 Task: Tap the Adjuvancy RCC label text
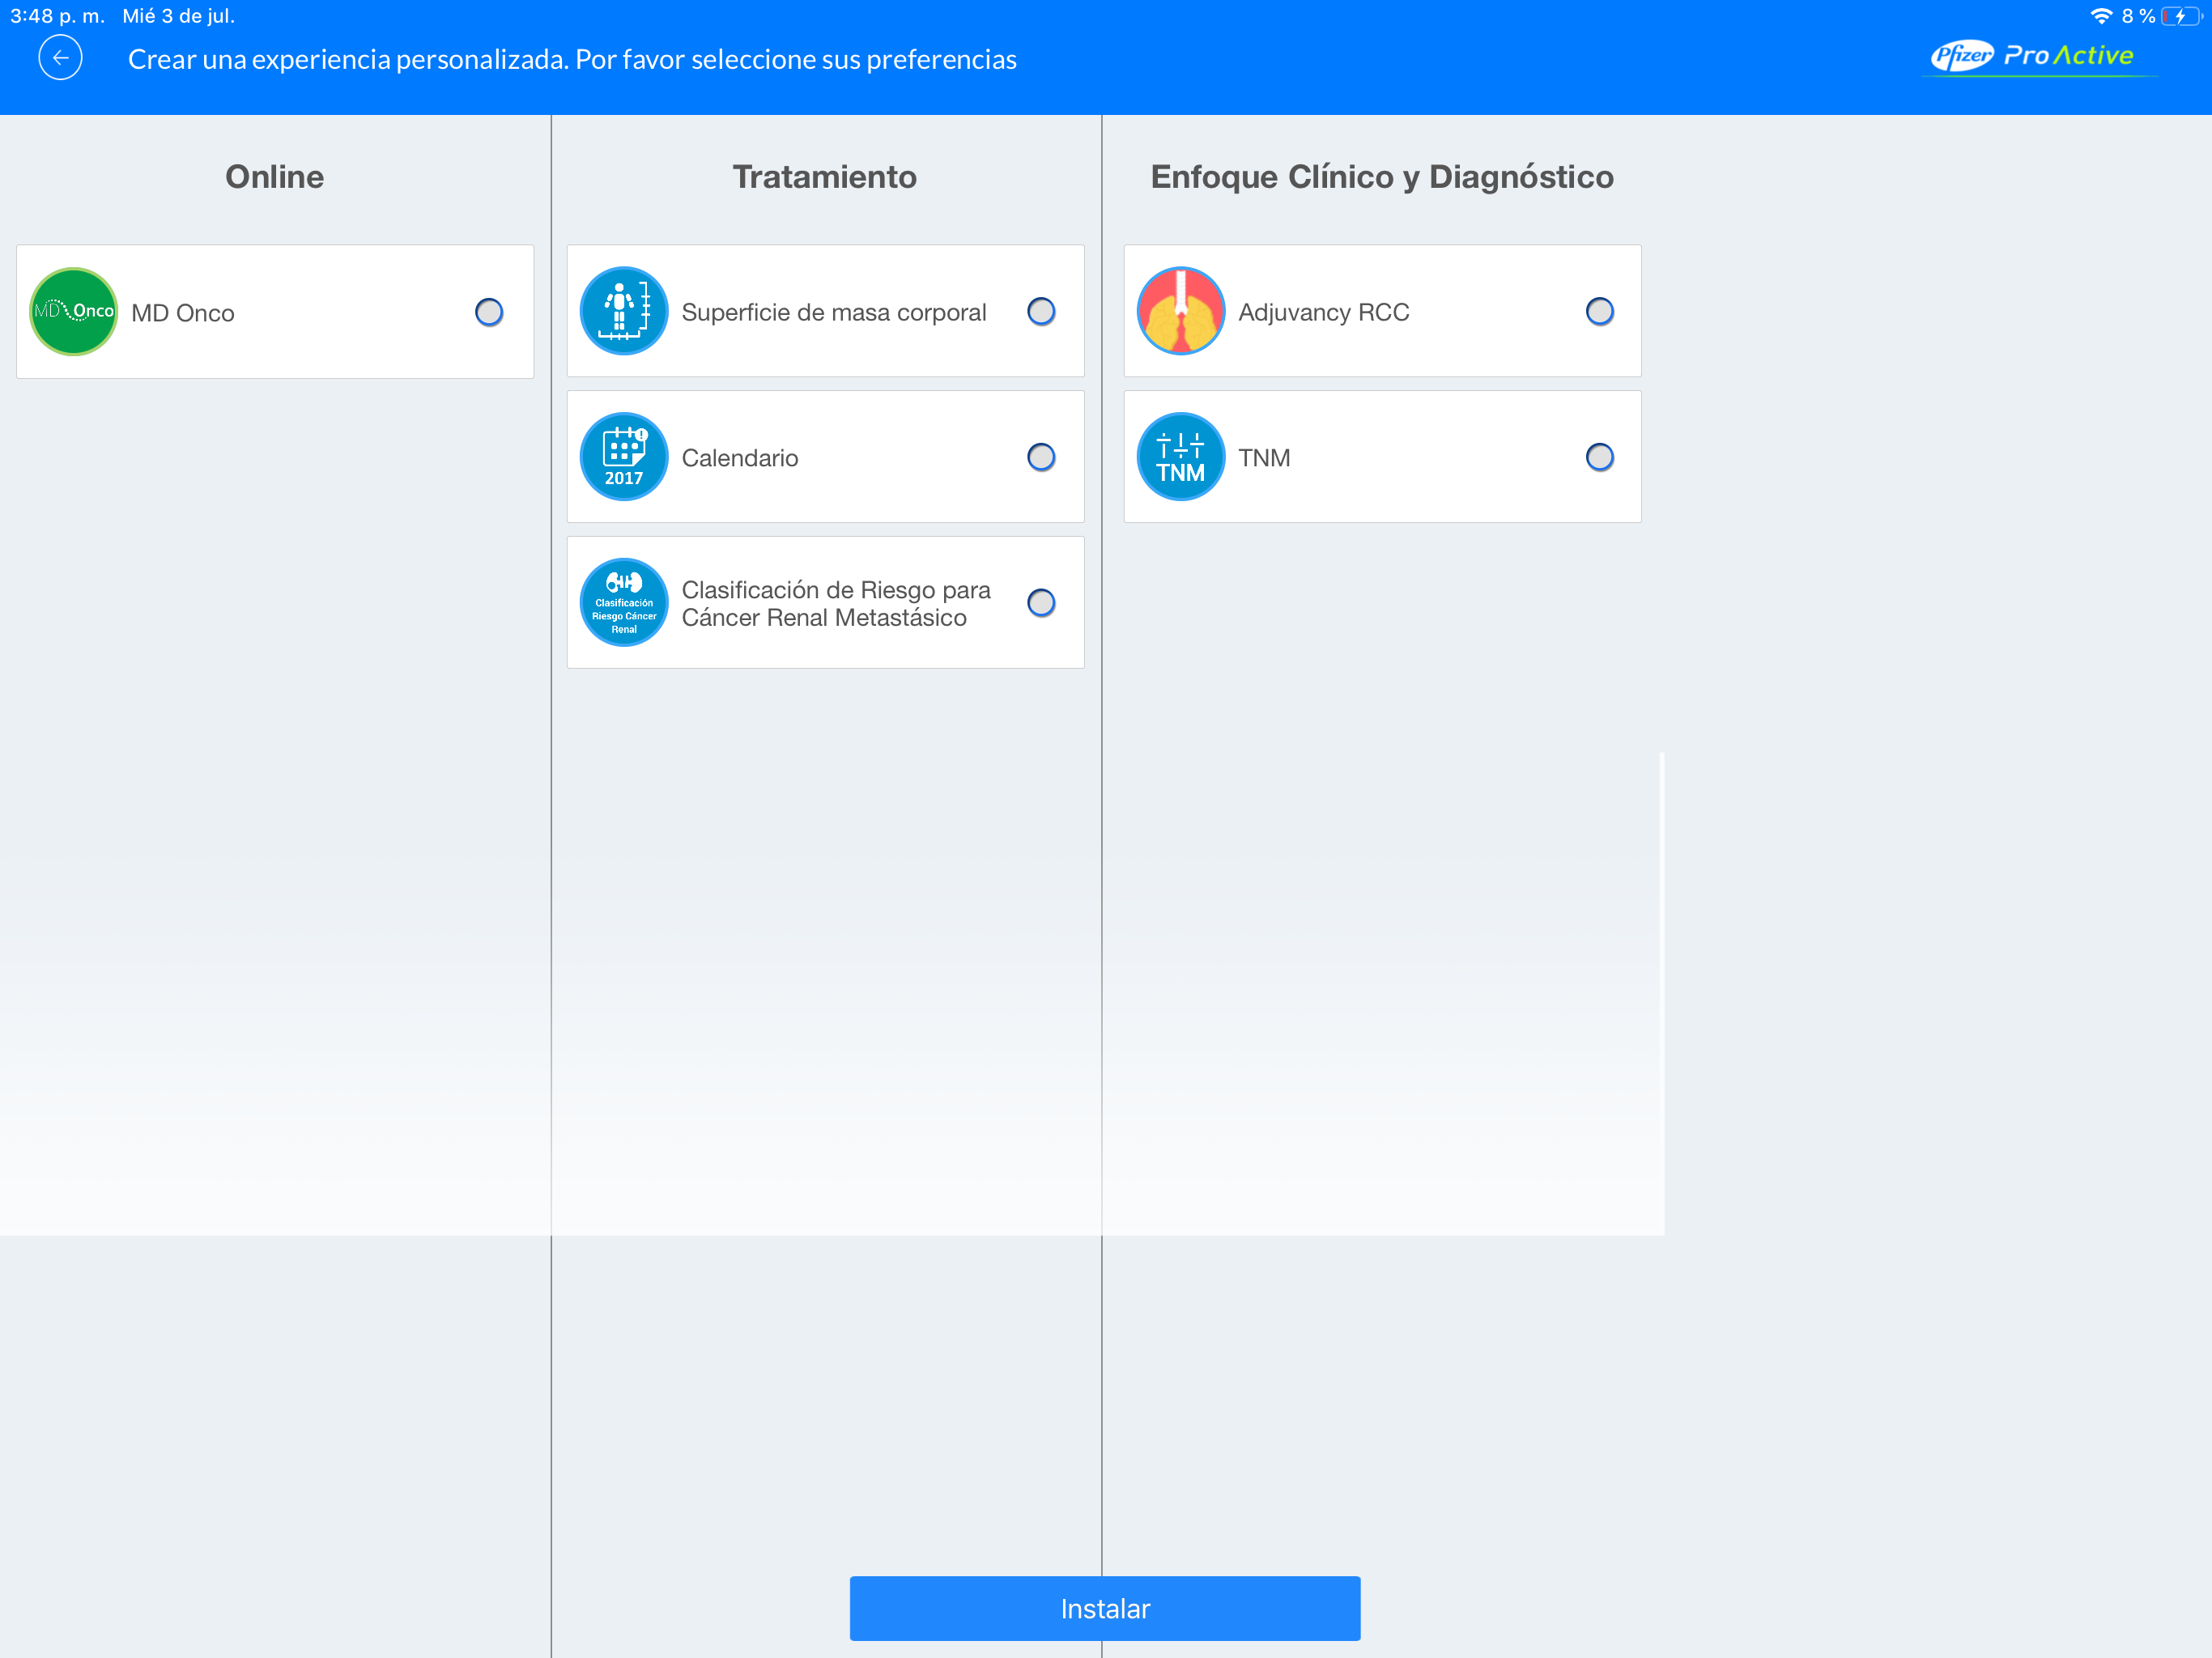click(x=1324, y=312)
